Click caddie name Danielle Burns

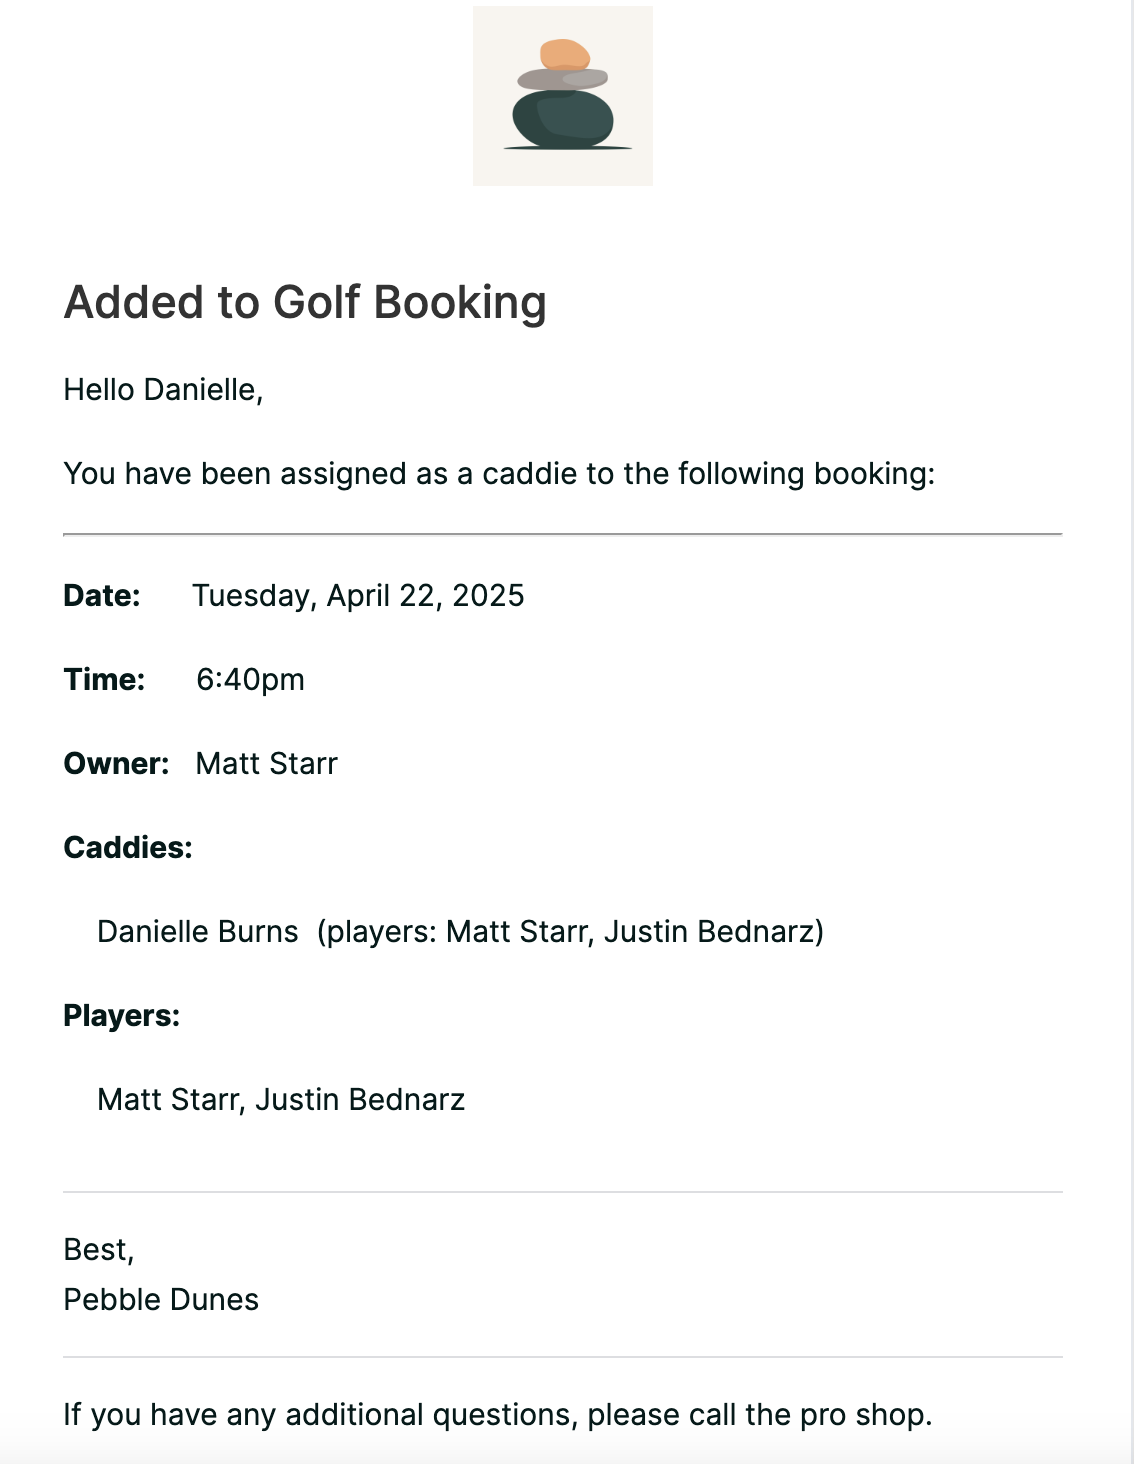click(198, 932)
